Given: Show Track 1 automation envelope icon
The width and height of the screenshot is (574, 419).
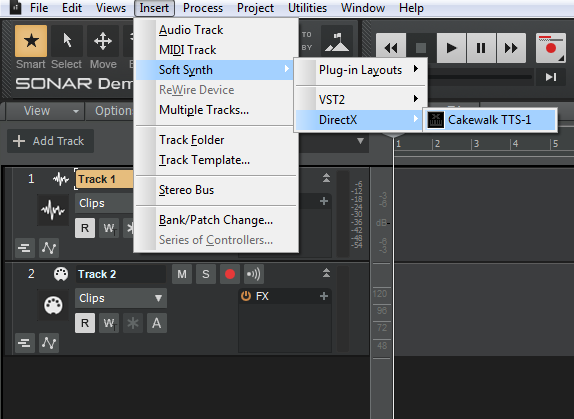Looking at the screenshot, I should 49,248.
